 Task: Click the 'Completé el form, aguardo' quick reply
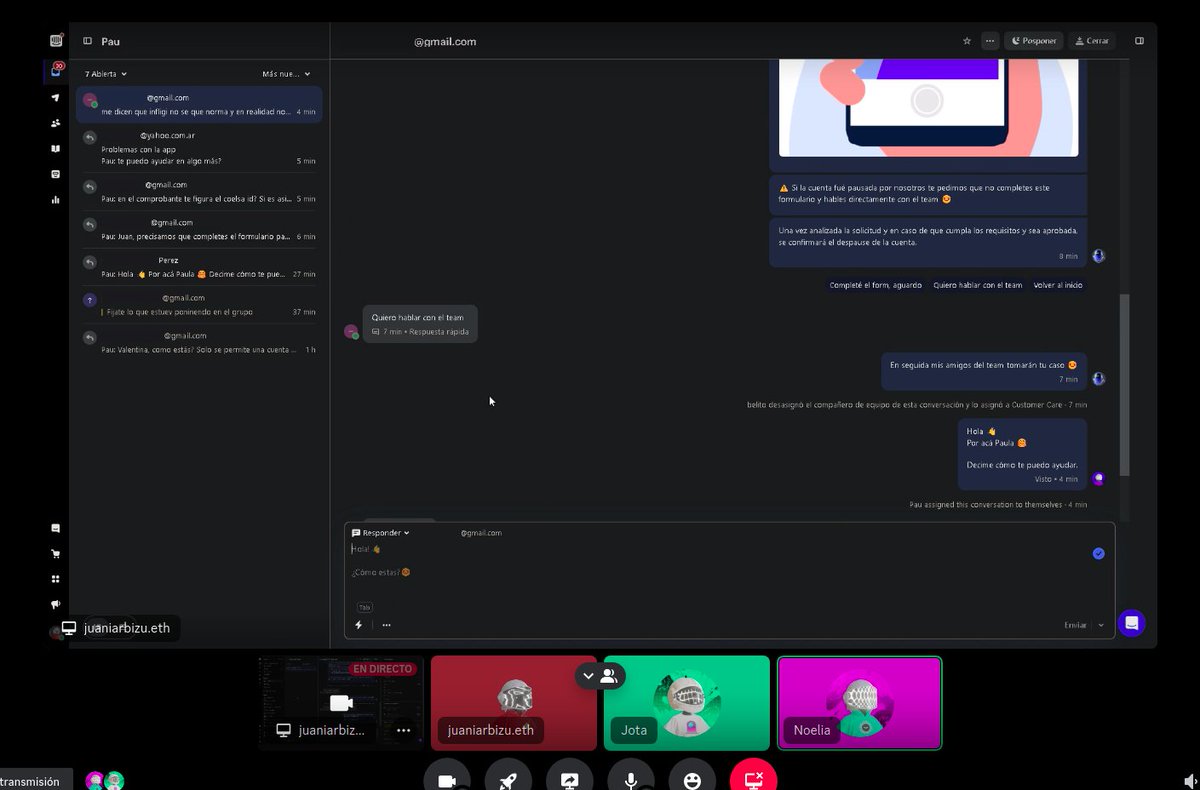[x=875, y=285]
